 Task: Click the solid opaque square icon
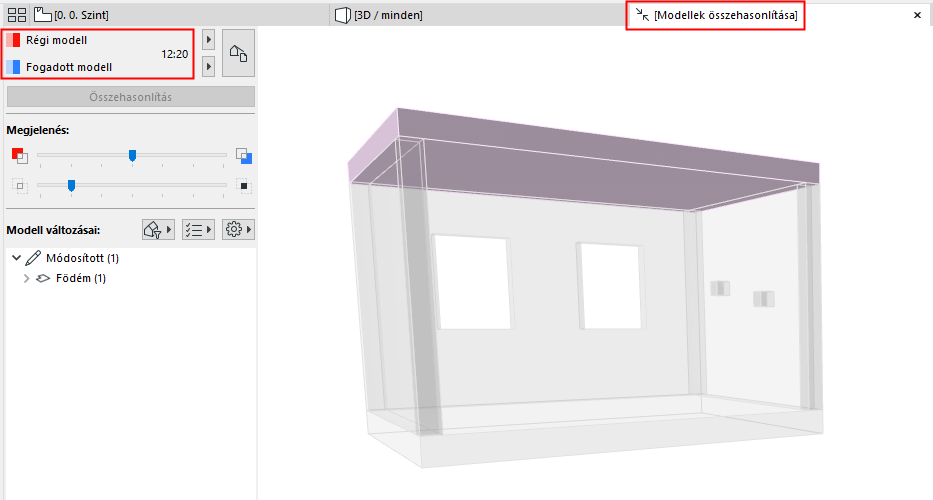[243, 186]
